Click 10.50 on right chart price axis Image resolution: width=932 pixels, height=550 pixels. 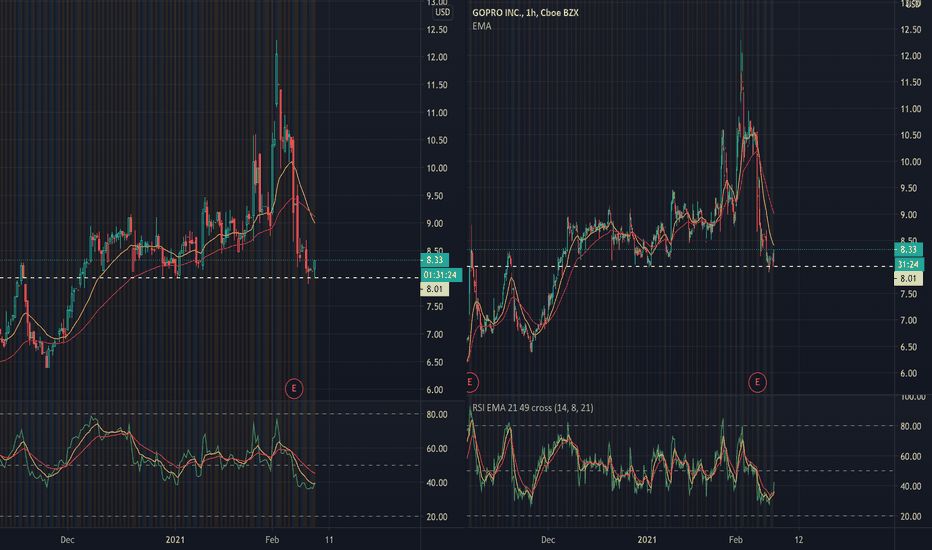coord(911,136)
